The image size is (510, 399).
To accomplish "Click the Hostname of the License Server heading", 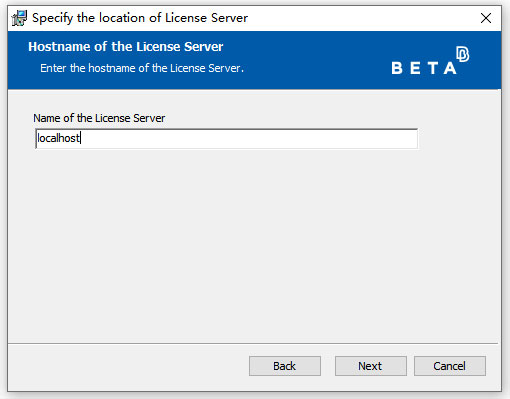I will (x=126, y=47).
